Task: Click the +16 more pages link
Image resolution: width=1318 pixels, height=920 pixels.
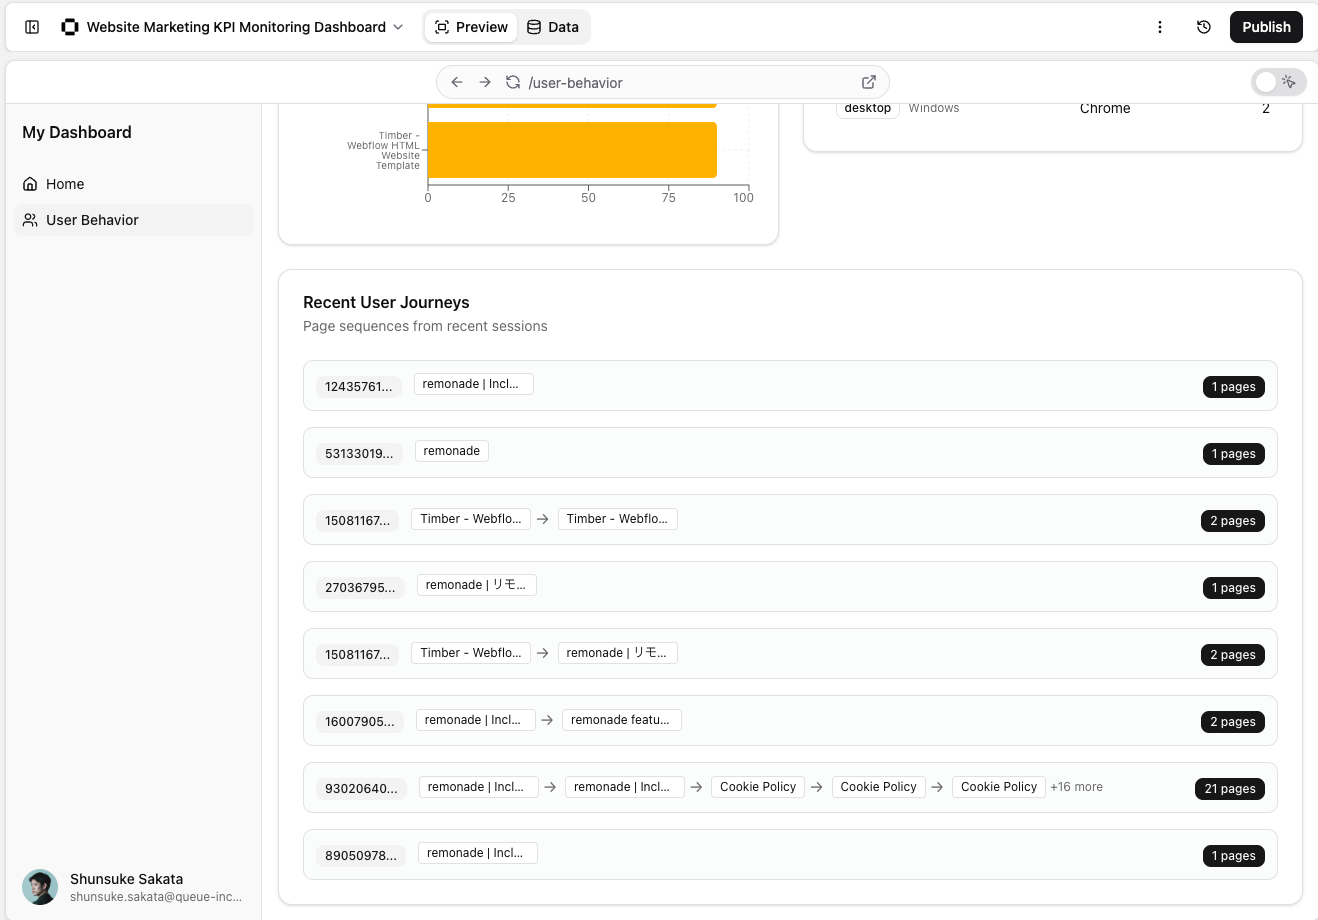Action: pyautogui.click(x=1076, y=787)
